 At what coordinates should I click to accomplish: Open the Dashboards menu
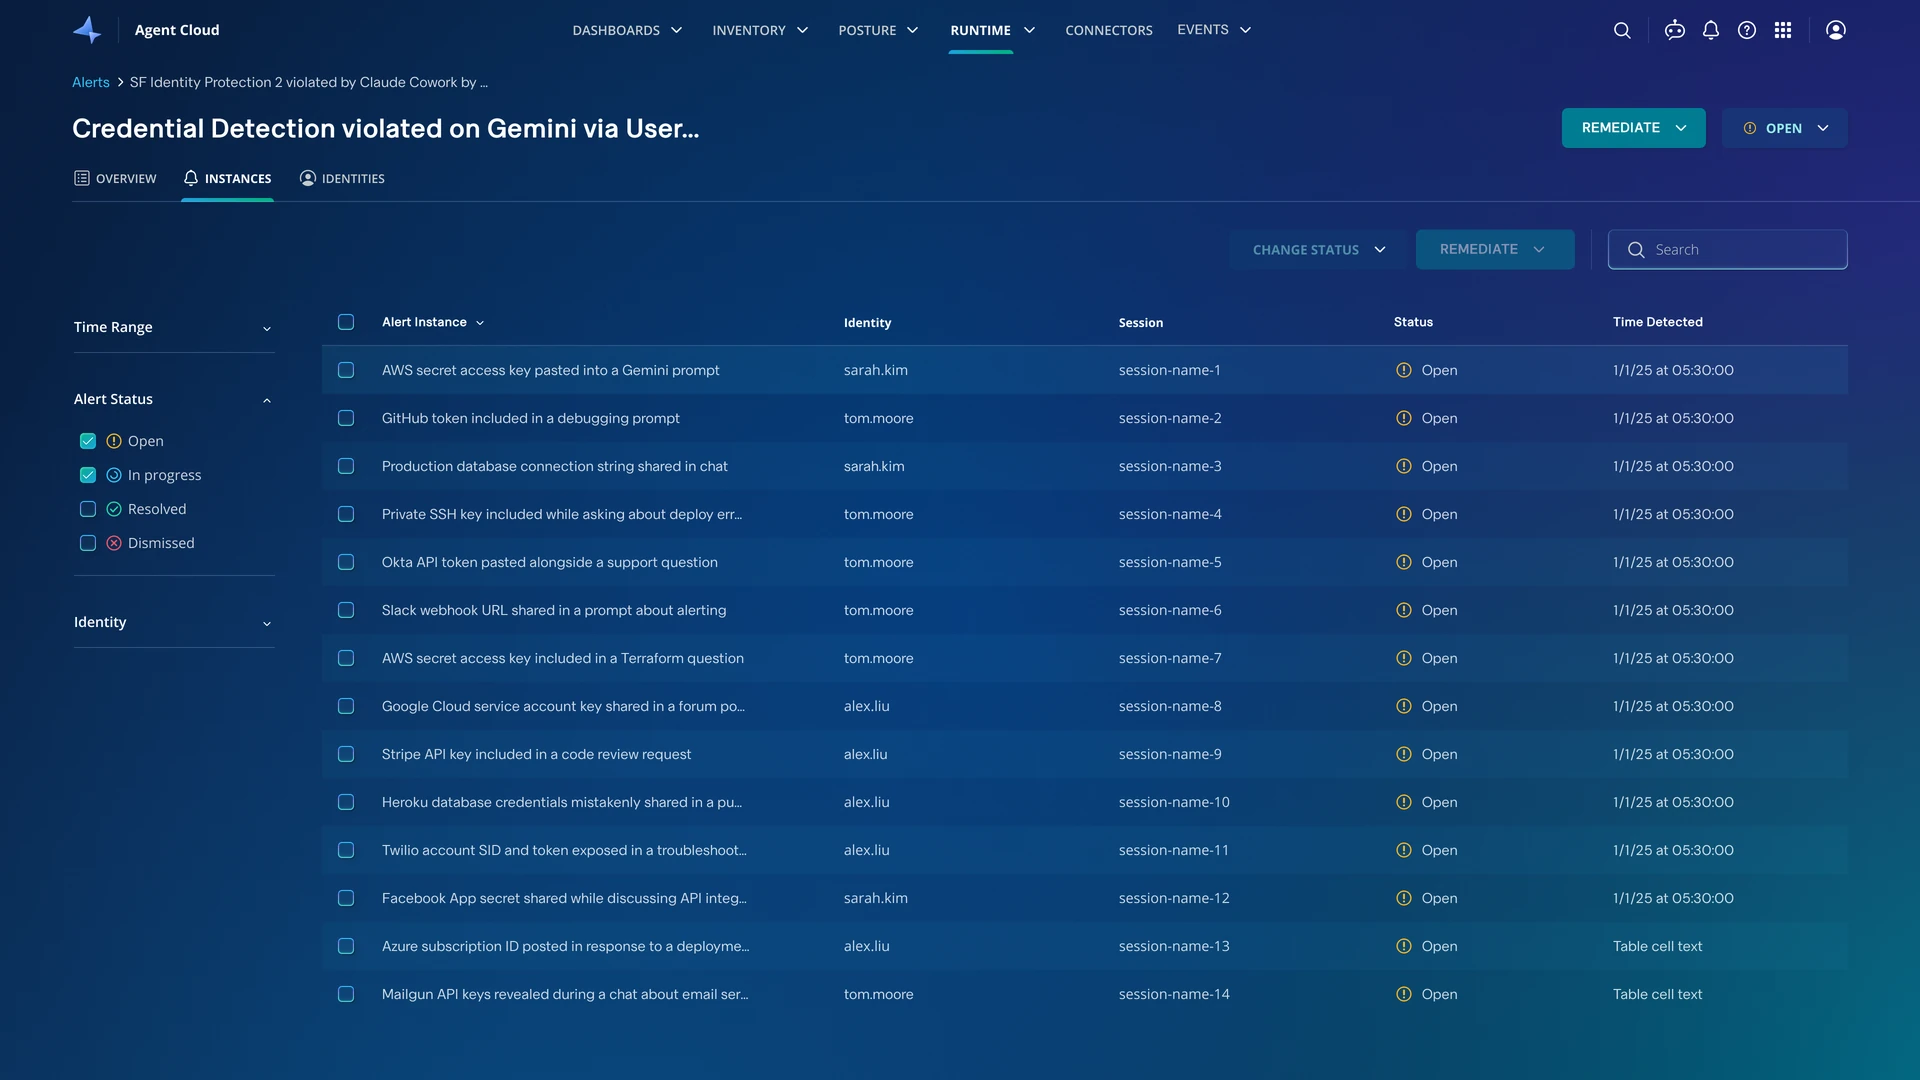pyautogui.click(x=627, y=30)
